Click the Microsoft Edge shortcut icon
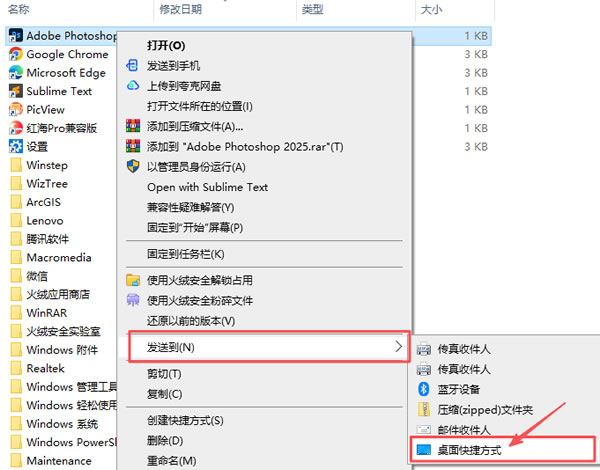 click(x=15, y=73)
